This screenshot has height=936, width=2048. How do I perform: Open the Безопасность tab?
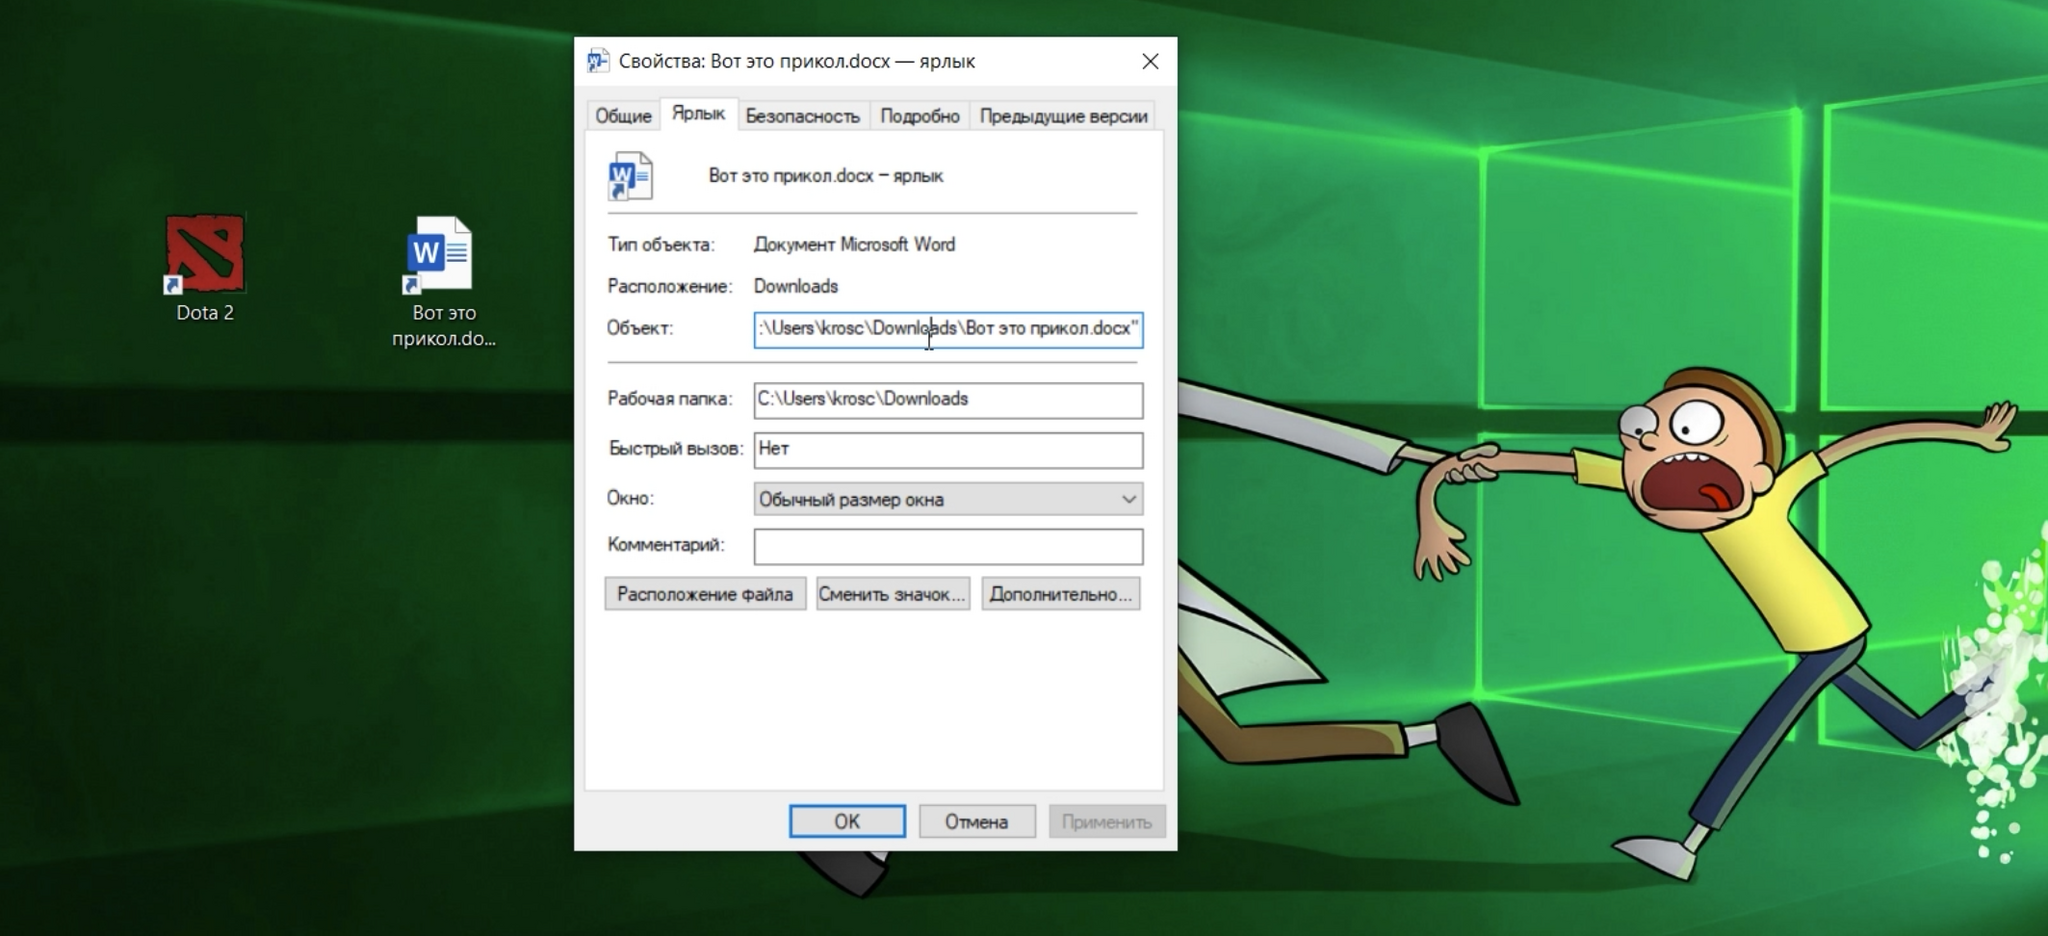pyautogui.click(x=803, y=116)
